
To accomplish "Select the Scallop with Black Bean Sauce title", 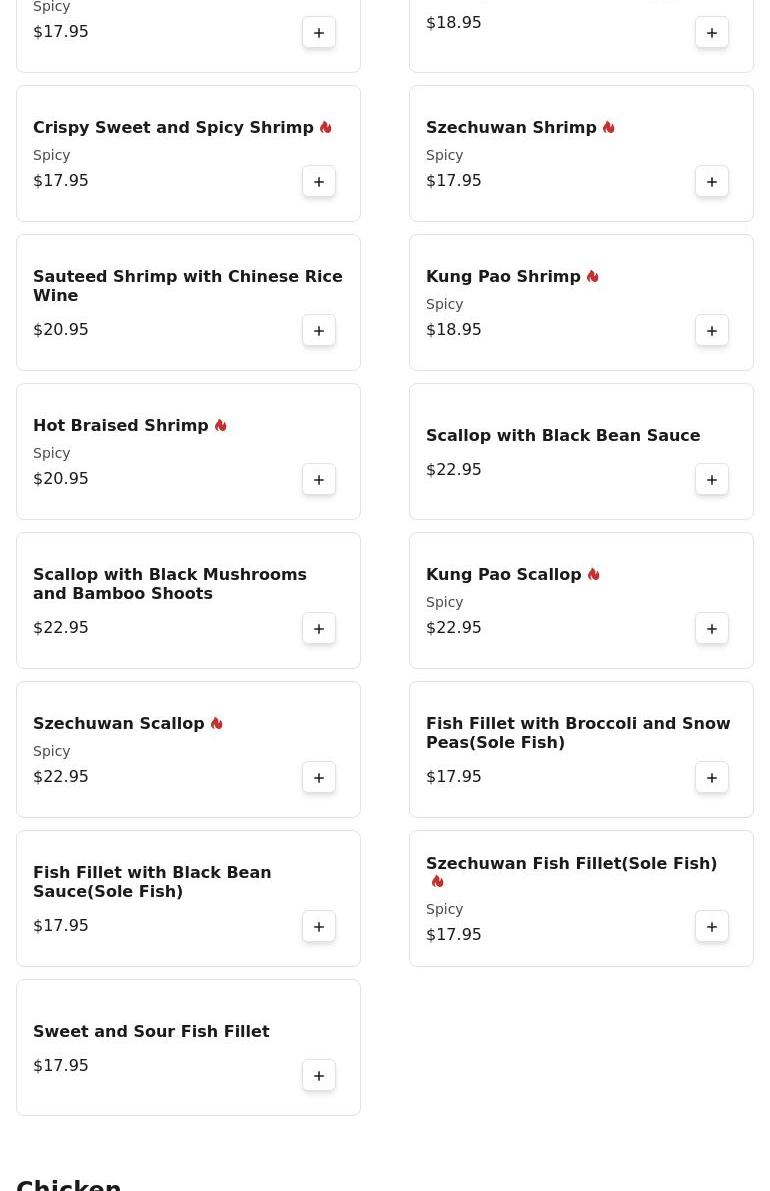I will pos(563,435).
